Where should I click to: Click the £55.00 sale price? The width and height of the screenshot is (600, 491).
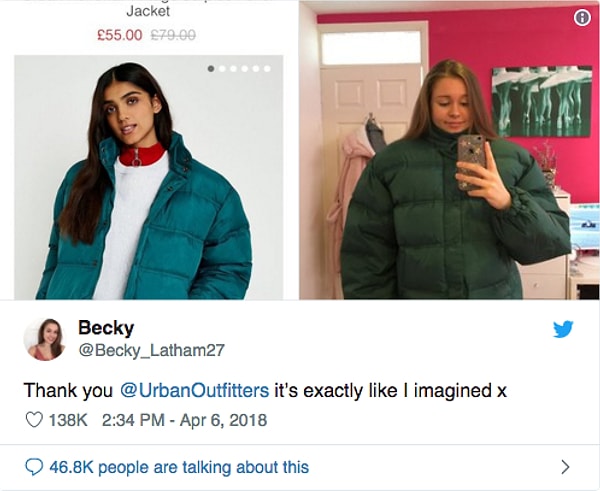click(x=119, y=35)
